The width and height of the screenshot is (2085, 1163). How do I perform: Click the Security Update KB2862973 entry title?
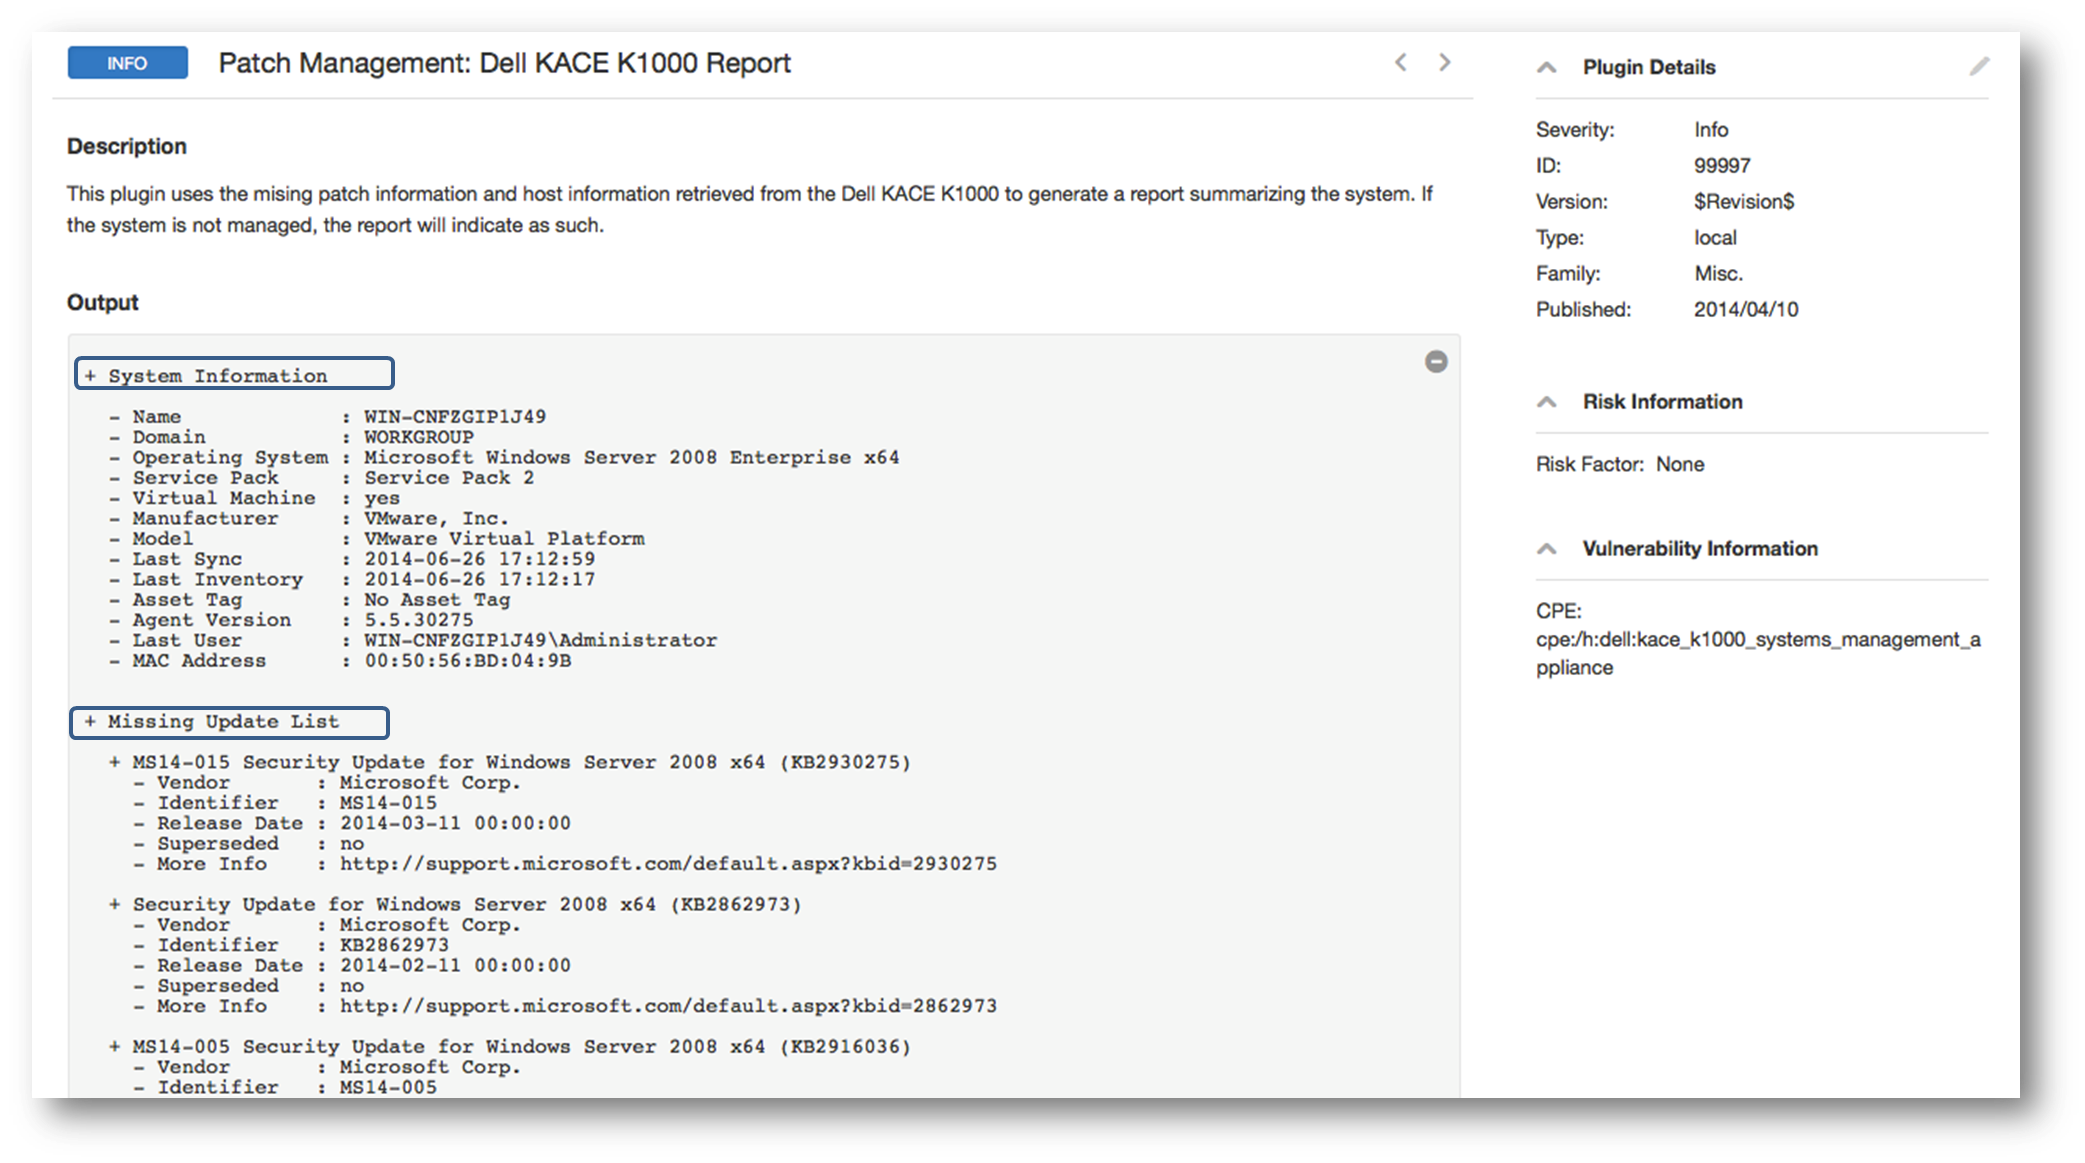point(467,905)
